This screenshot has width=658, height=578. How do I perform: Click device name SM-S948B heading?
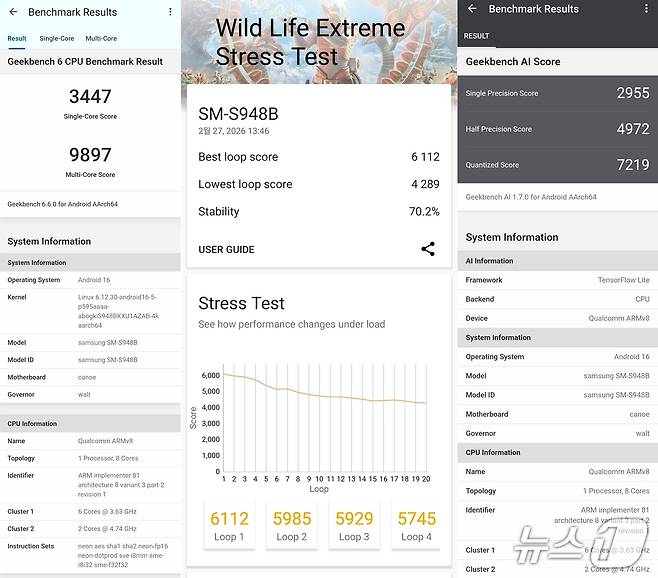[x=238, y=114]
